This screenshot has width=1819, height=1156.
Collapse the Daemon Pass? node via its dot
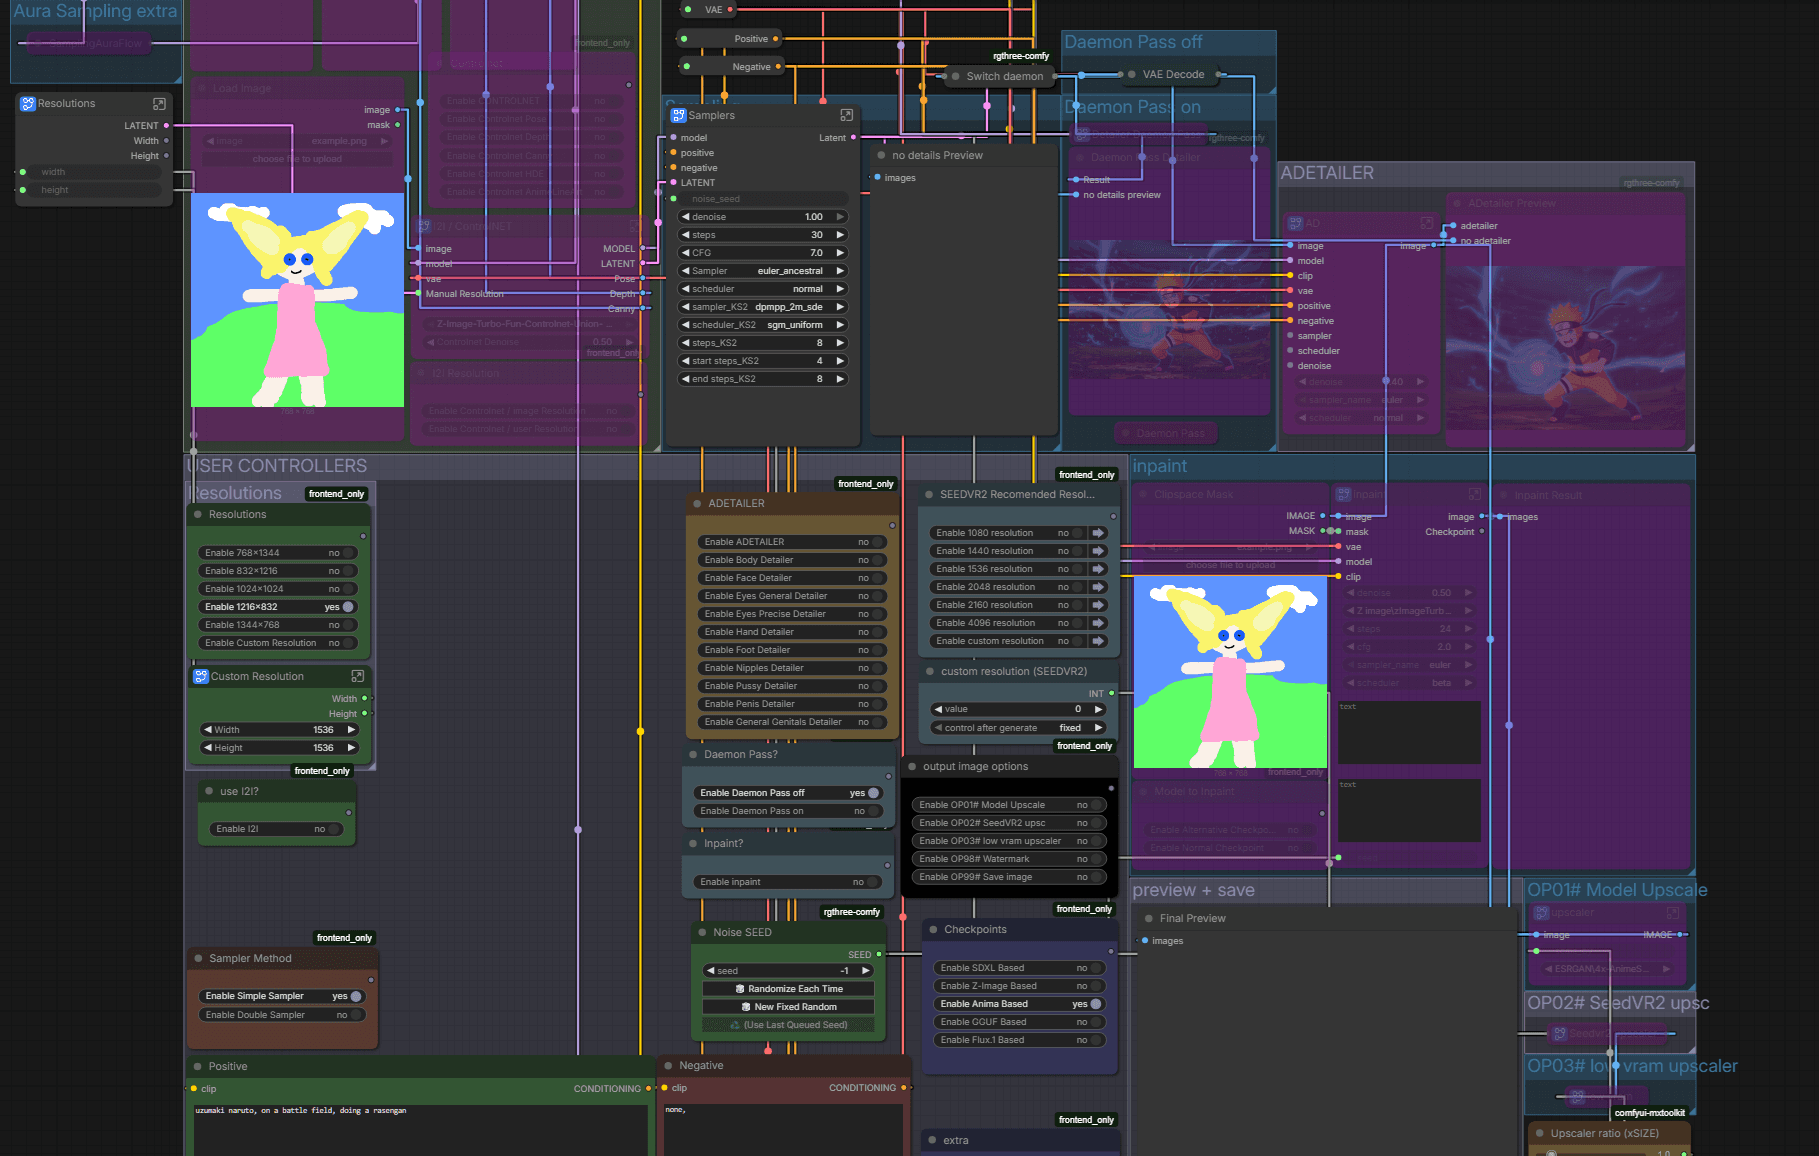click(x=693, y=754)
